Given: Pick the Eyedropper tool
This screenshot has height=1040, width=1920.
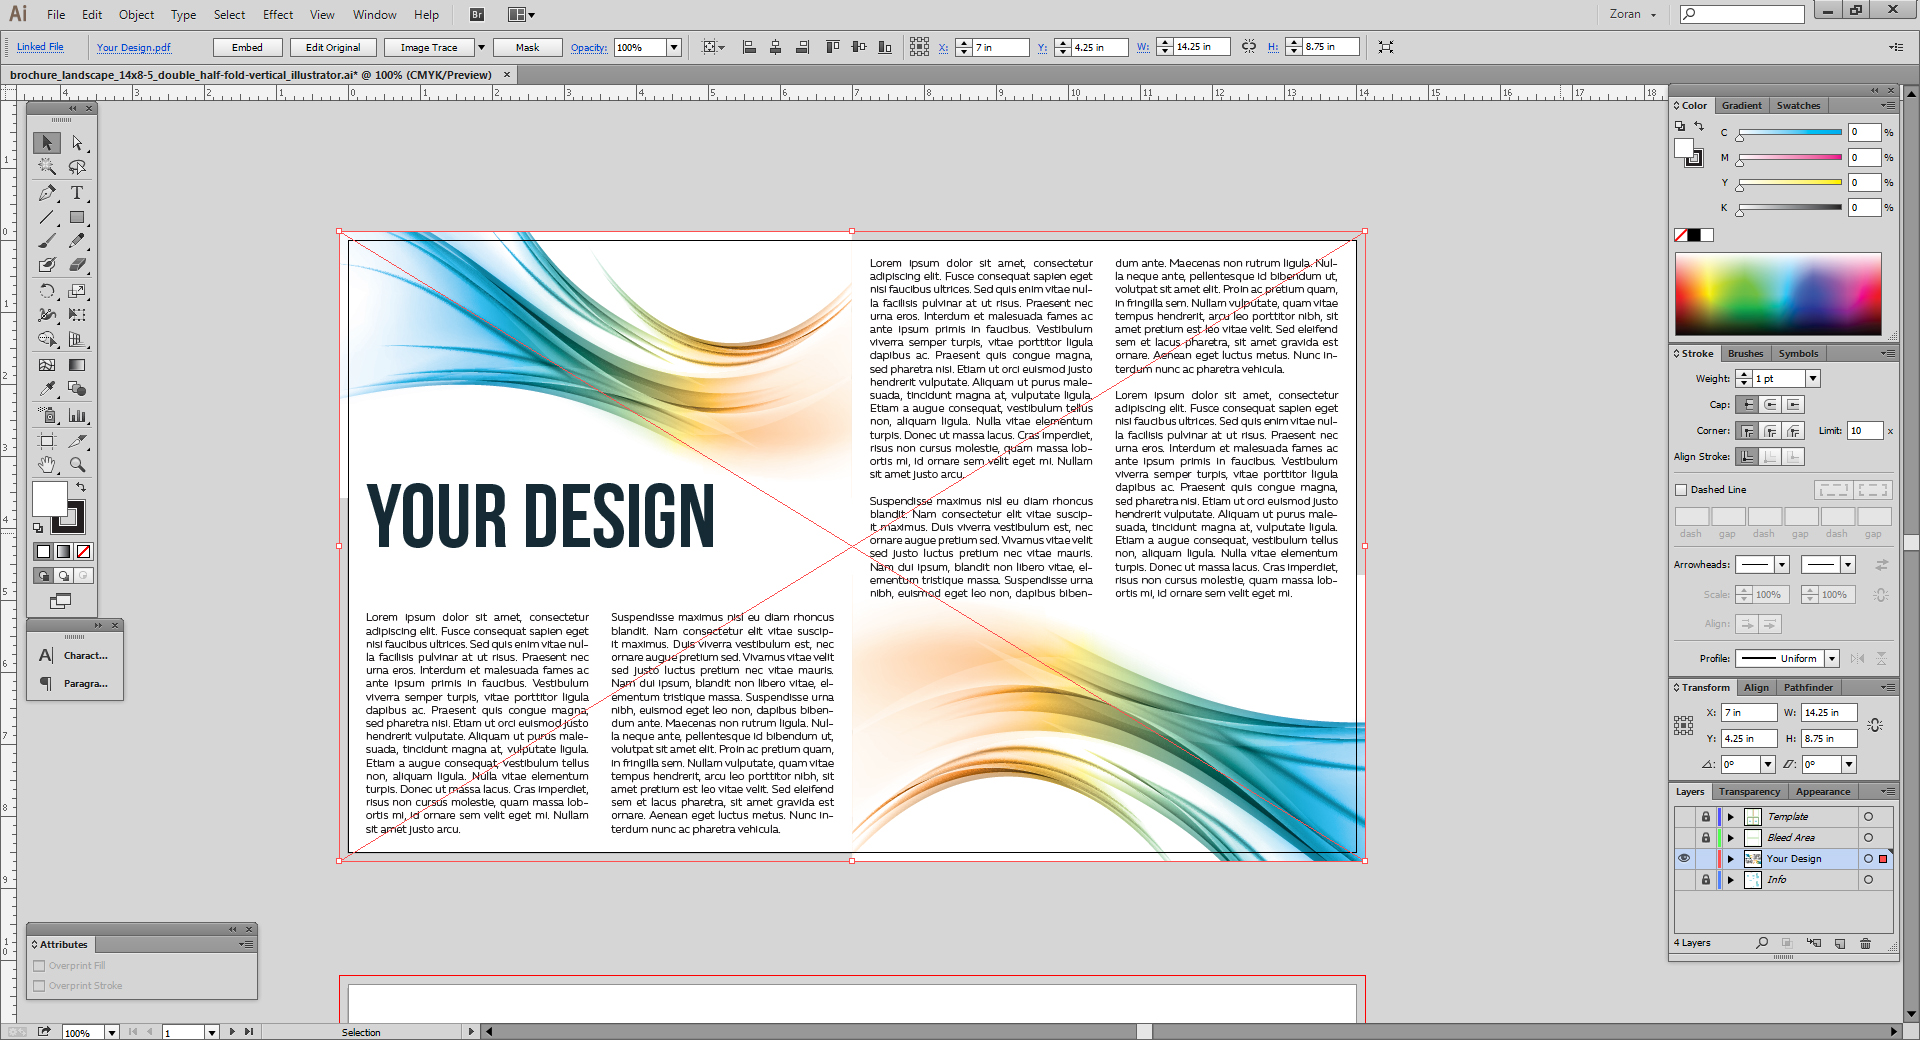Looking at the screenshot, I should click(x=46, y=388).
